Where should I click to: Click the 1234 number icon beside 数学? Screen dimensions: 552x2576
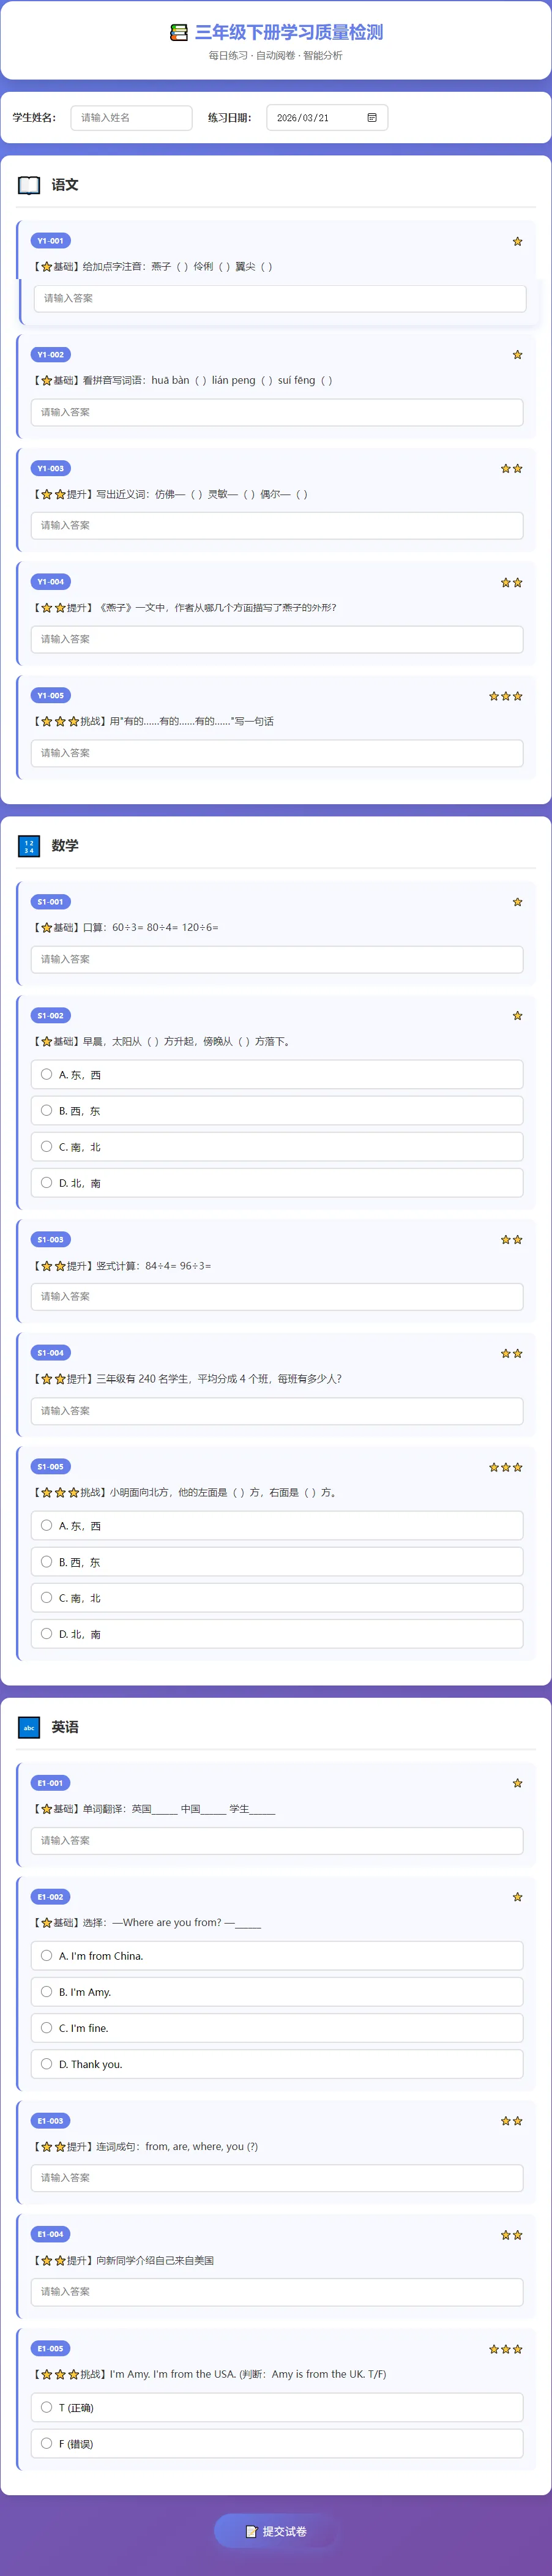pyautogui.click(x=29, y=846)
